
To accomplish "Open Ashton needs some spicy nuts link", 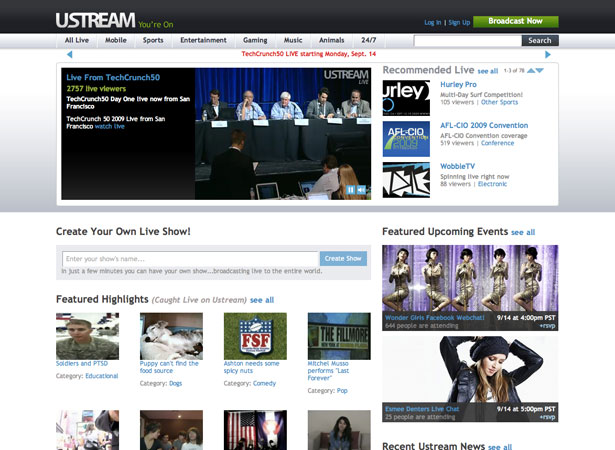I will [x=251, y=367].
